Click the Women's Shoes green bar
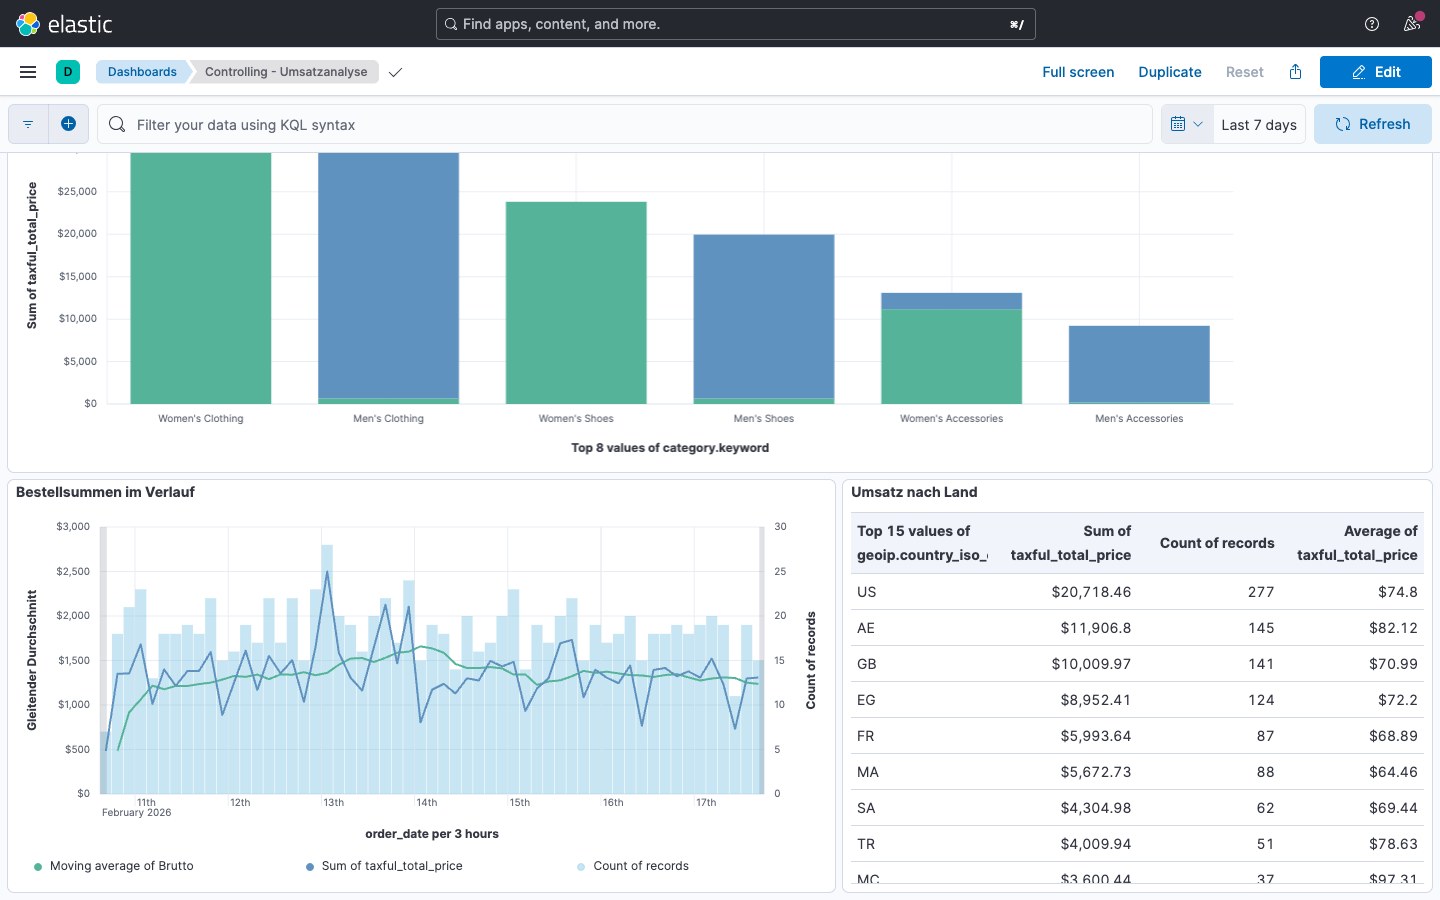Image resolution: width=1440 pixels, height=900 pixels. point(576,302)
